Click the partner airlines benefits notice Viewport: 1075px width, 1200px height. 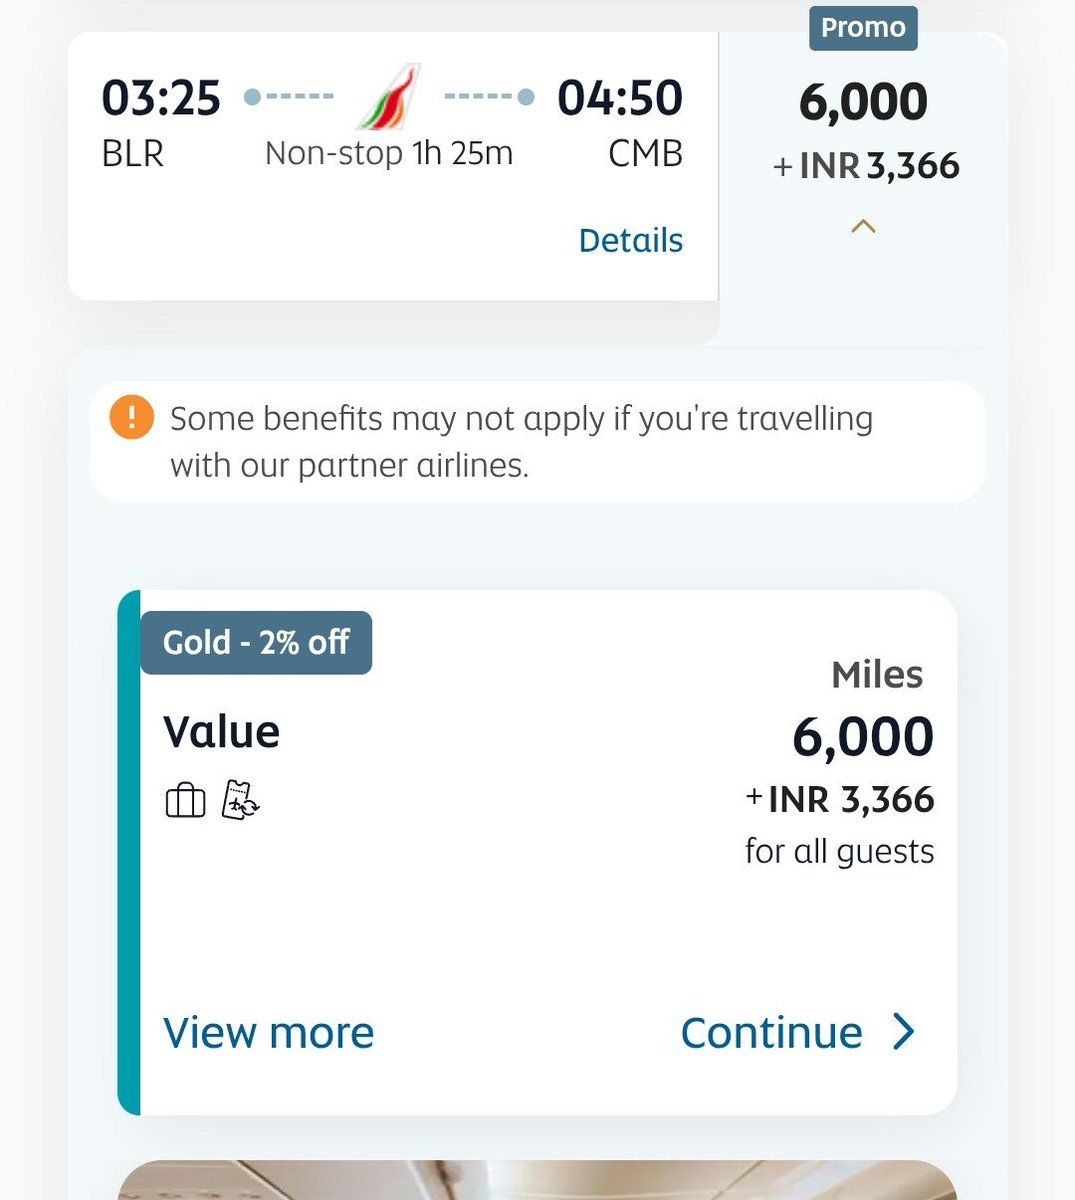(537, 441)
